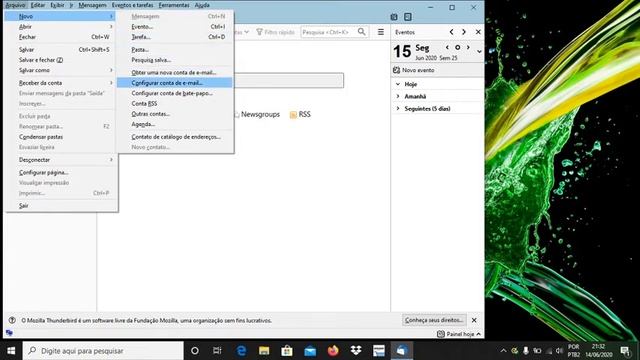
Task: Open the Editar menu
Action: click(38, 5)
